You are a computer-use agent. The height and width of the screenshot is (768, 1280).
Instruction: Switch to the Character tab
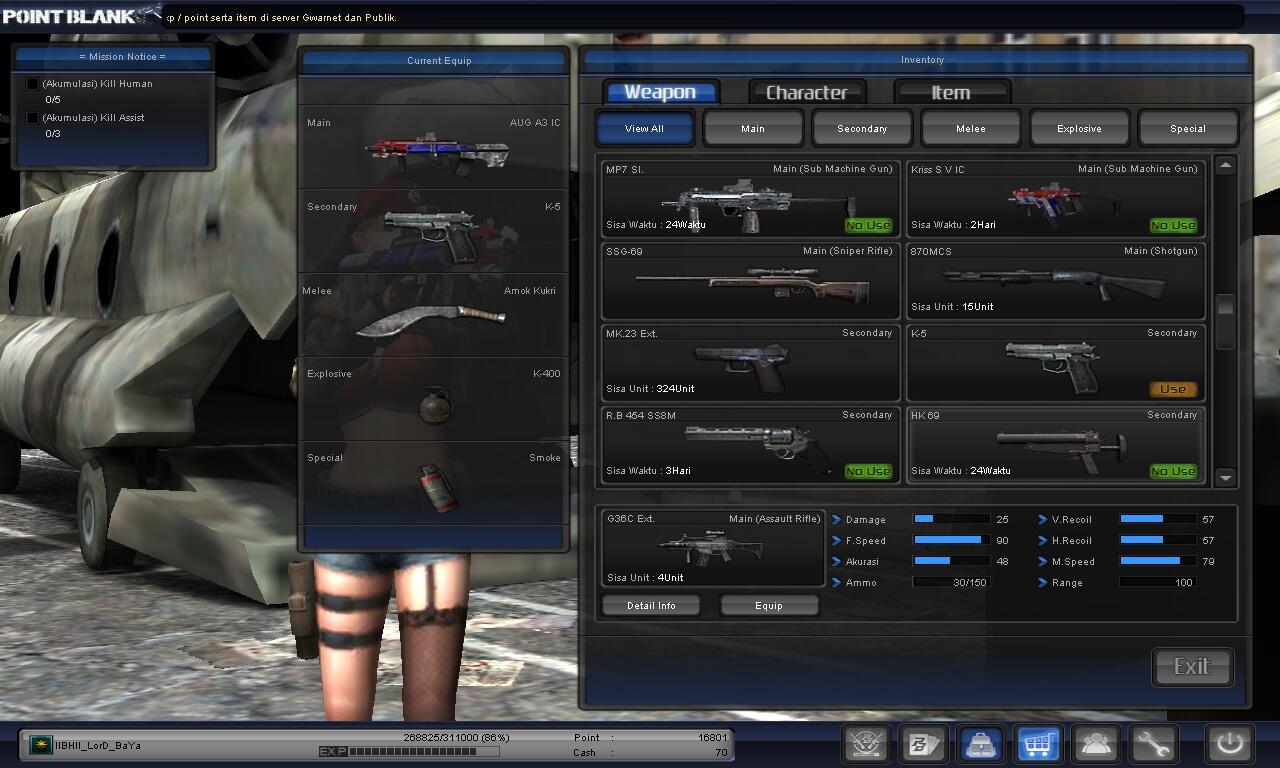click(806, 92)
